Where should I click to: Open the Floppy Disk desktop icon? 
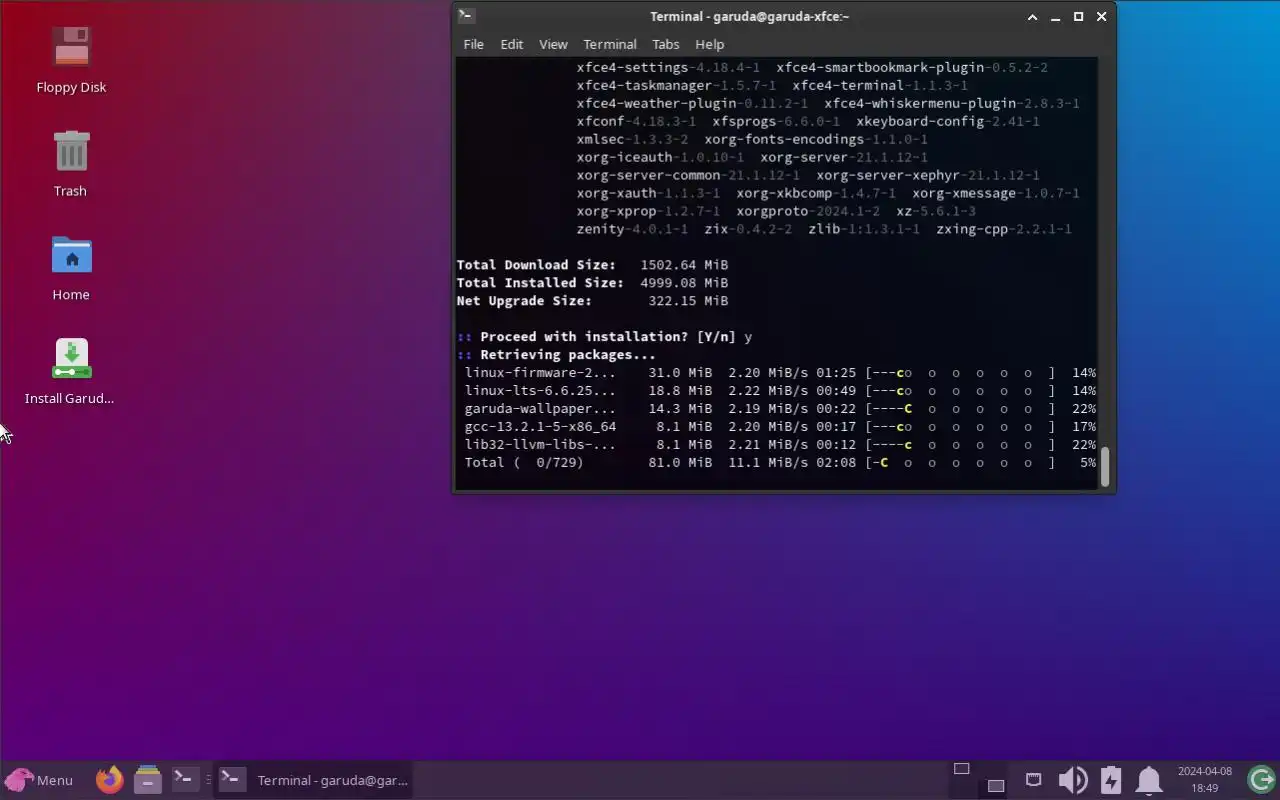71,60
